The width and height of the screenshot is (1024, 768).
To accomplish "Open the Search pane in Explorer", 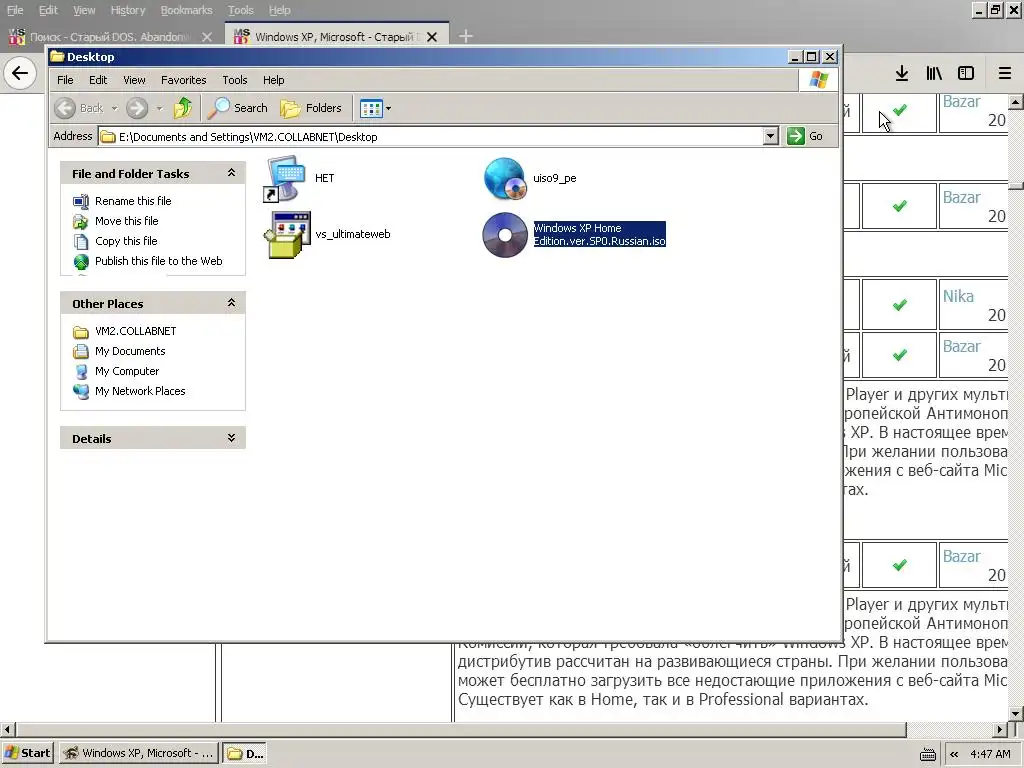I will coord(237,108).
